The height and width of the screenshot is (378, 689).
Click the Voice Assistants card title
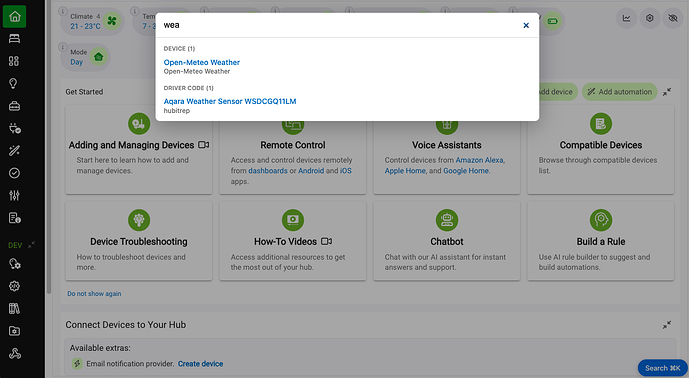click(x=447, y=145)
